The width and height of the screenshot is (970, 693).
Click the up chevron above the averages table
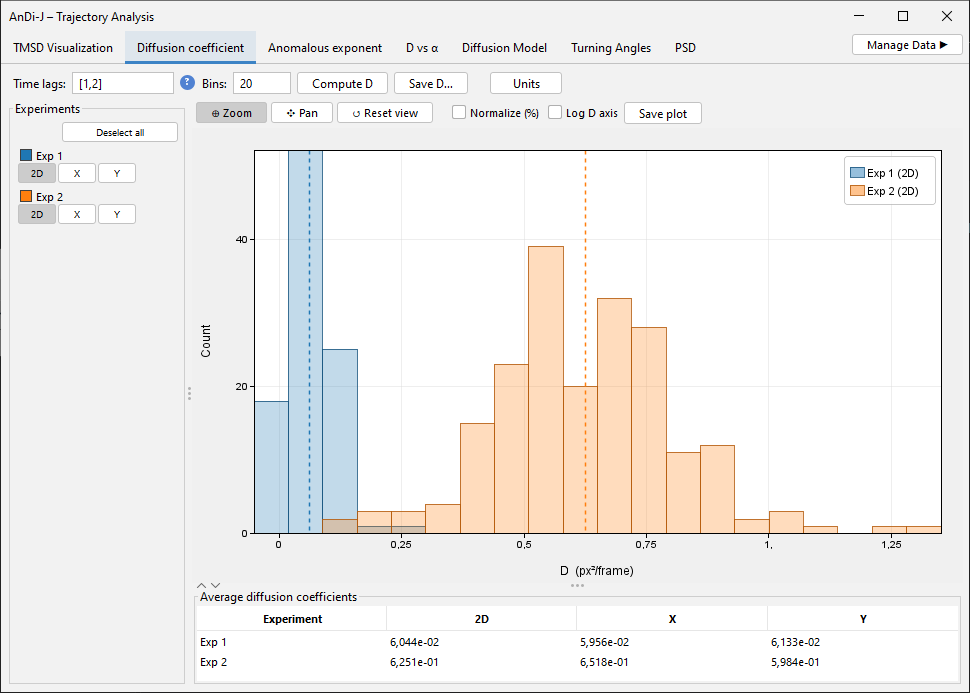(x=202, y=585)
